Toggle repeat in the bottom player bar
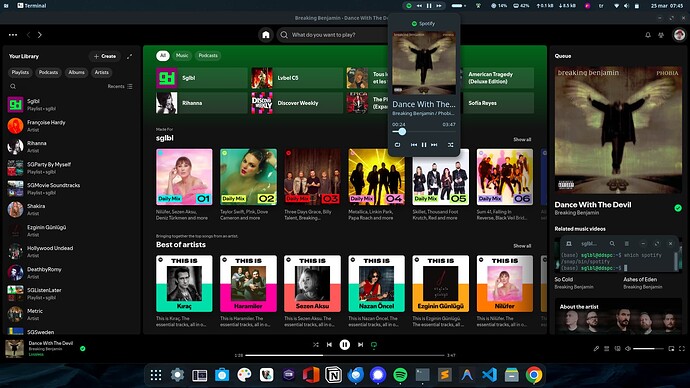 [x=374, y=345]
